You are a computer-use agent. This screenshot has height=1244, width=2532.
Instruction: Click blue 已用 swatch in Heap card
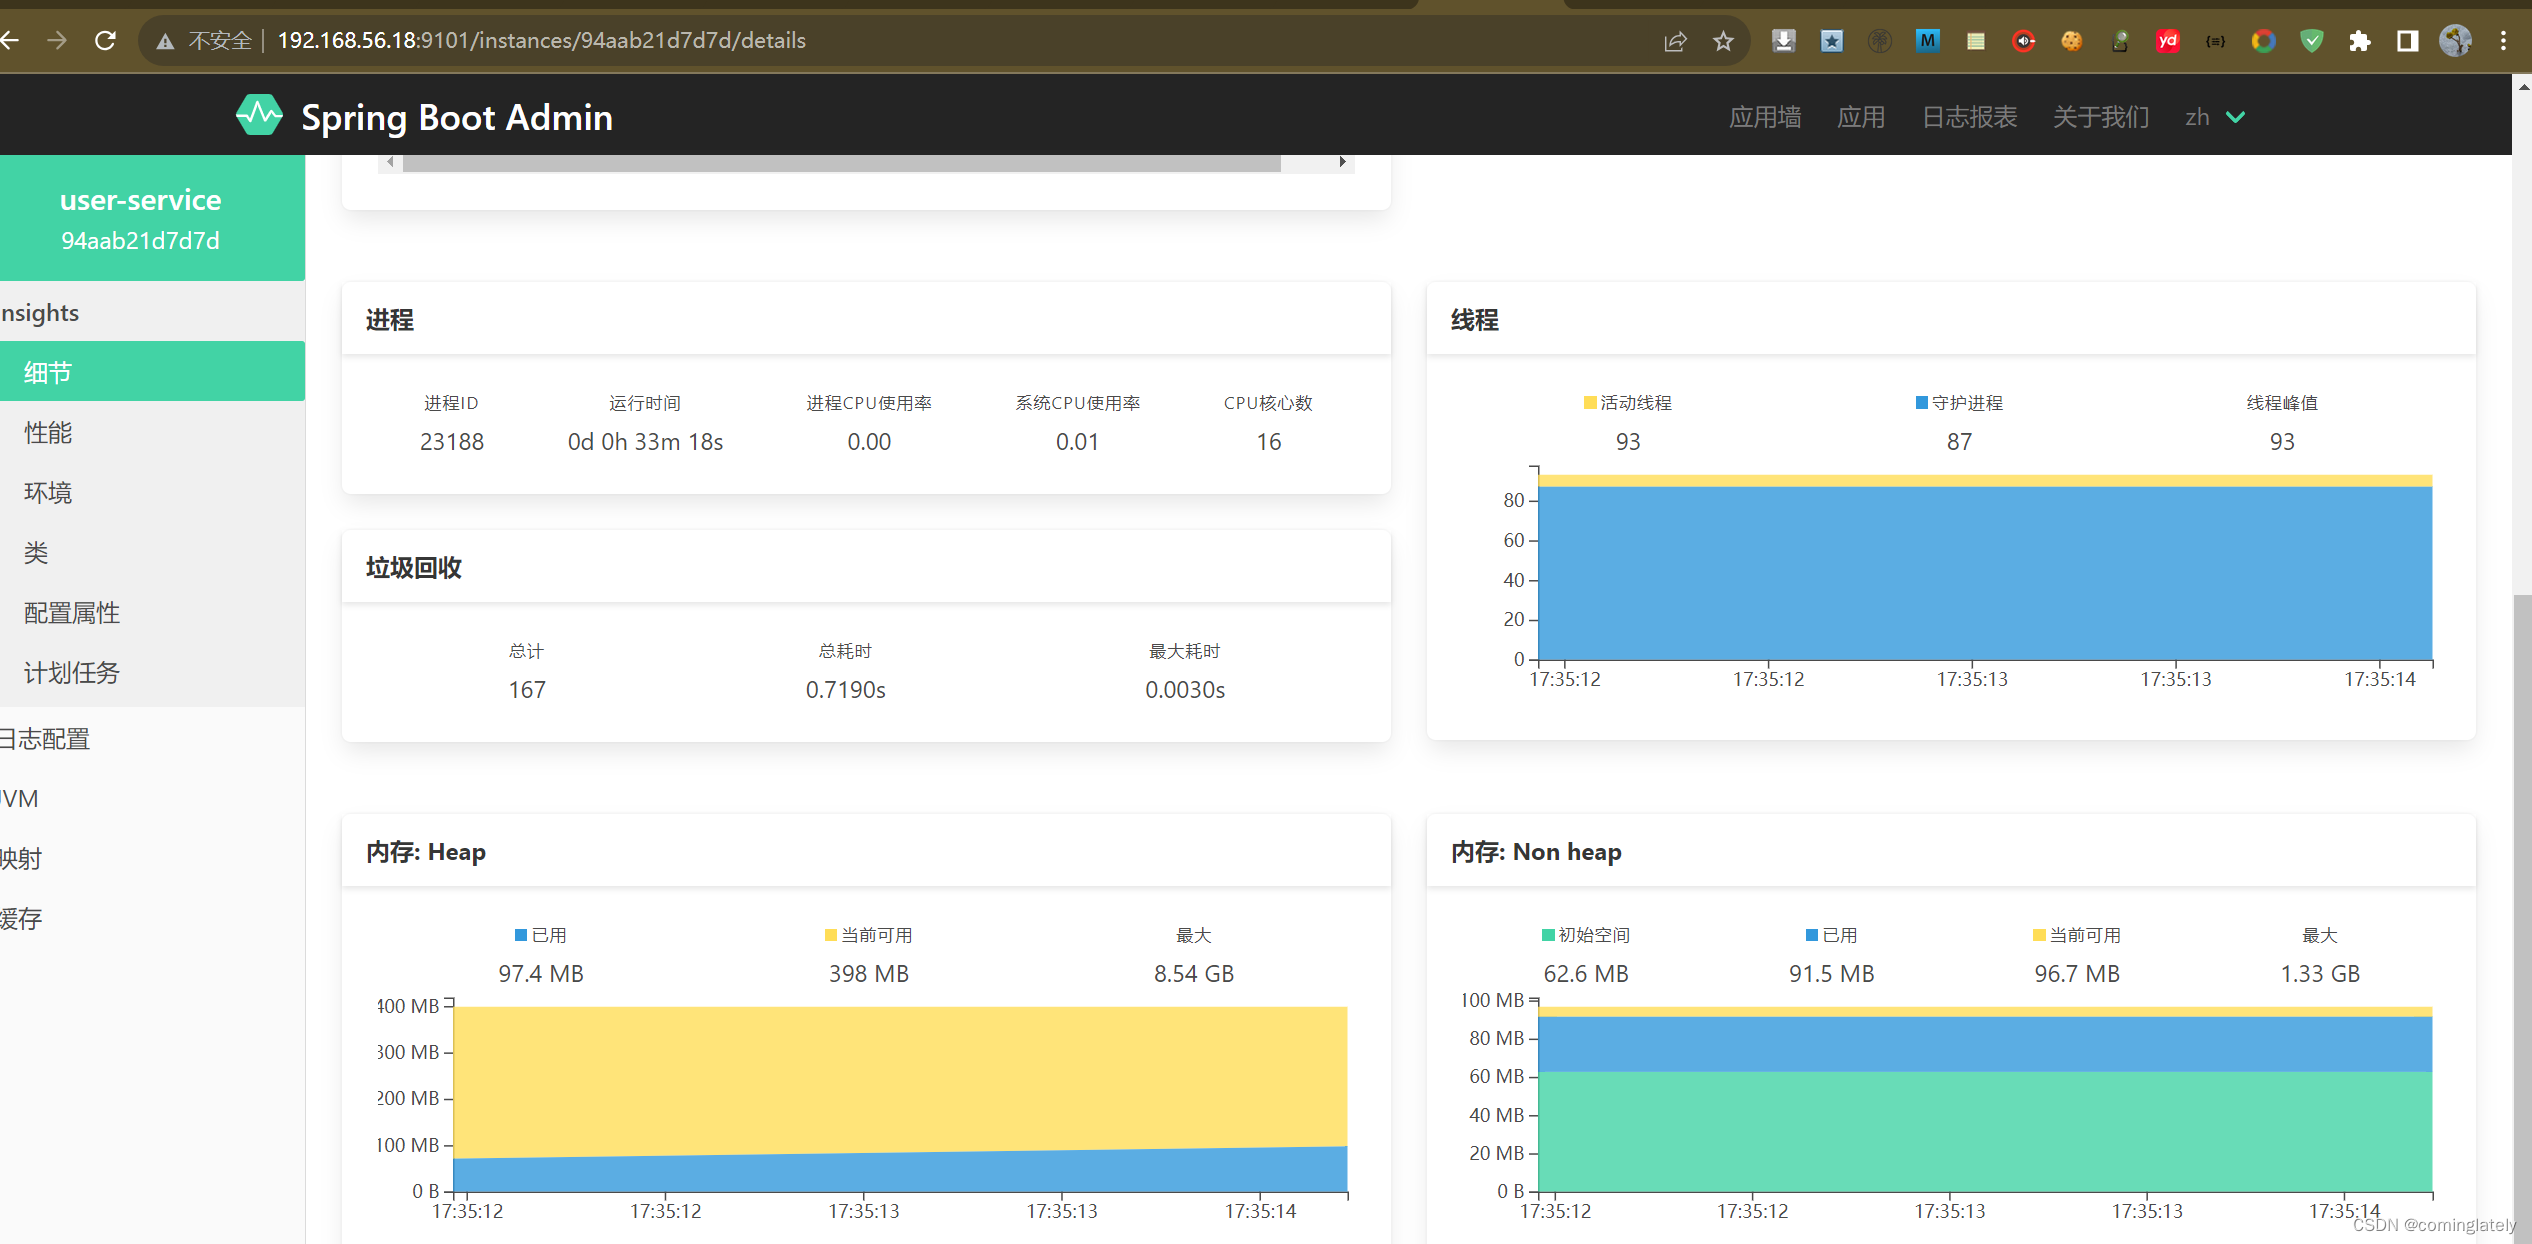[x=520, y=935]
